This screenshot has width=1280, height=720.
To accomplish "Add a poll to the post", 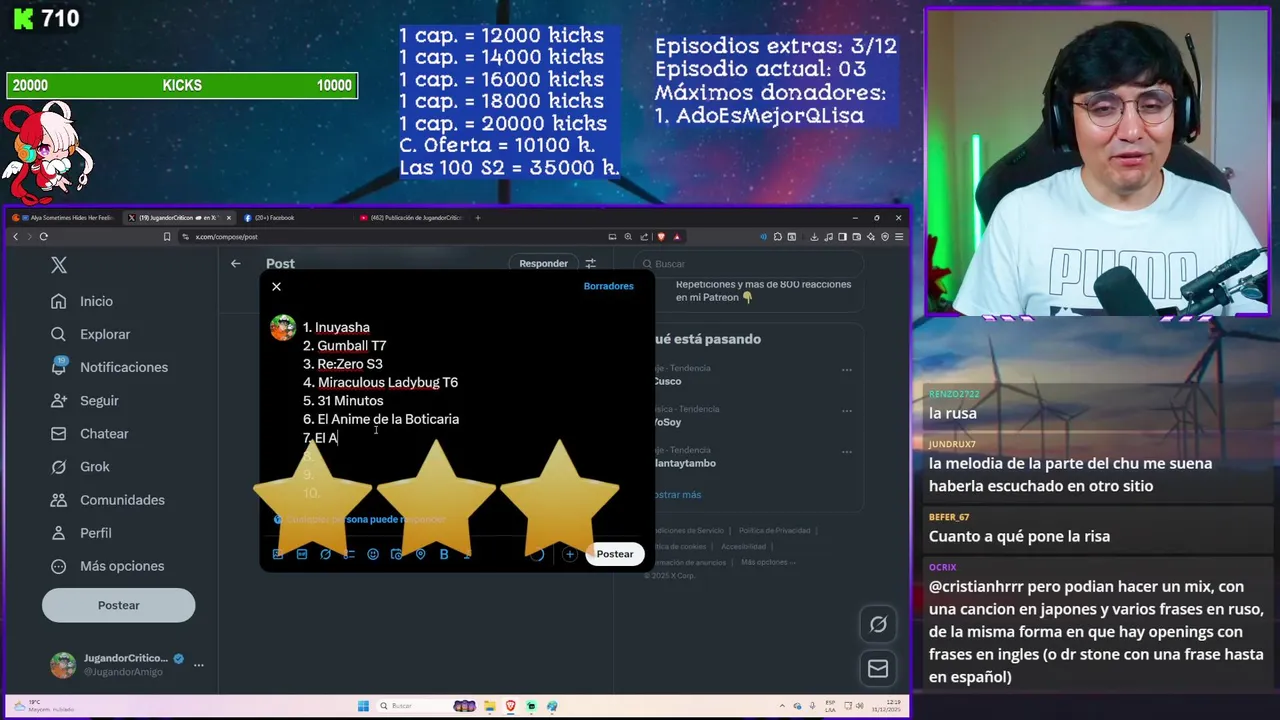I will coord(349,554).
